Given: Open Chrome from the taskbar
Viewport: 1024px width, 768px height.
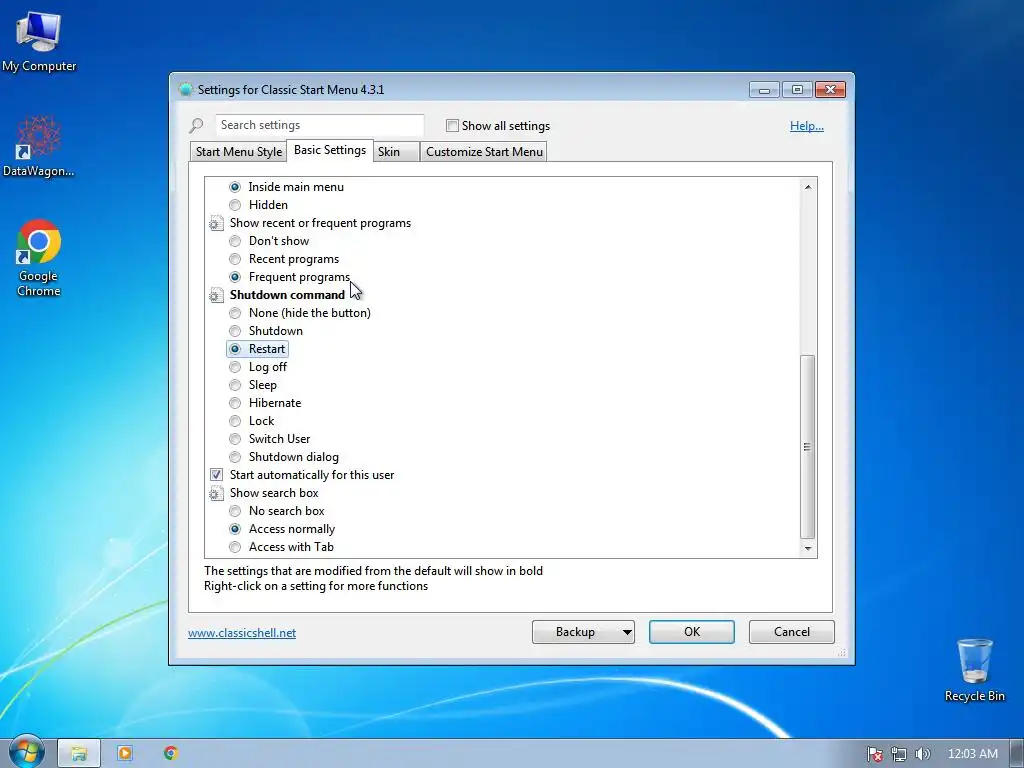Looking at the screenshot, I should click(171, 753).
